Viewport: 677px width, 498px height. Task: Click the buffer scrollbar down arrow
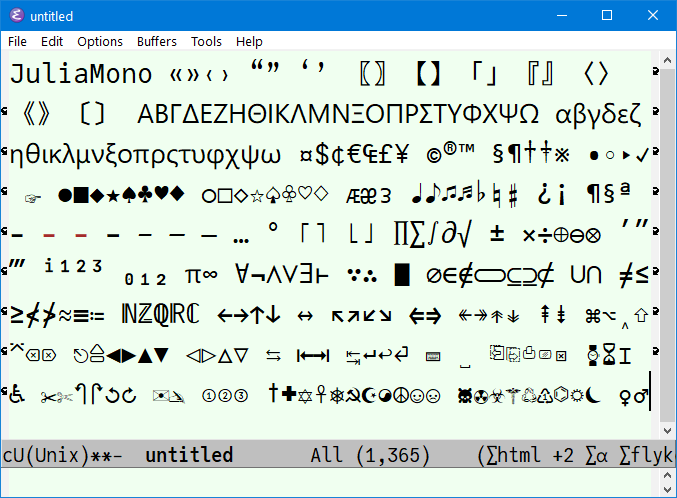point(667,431)
